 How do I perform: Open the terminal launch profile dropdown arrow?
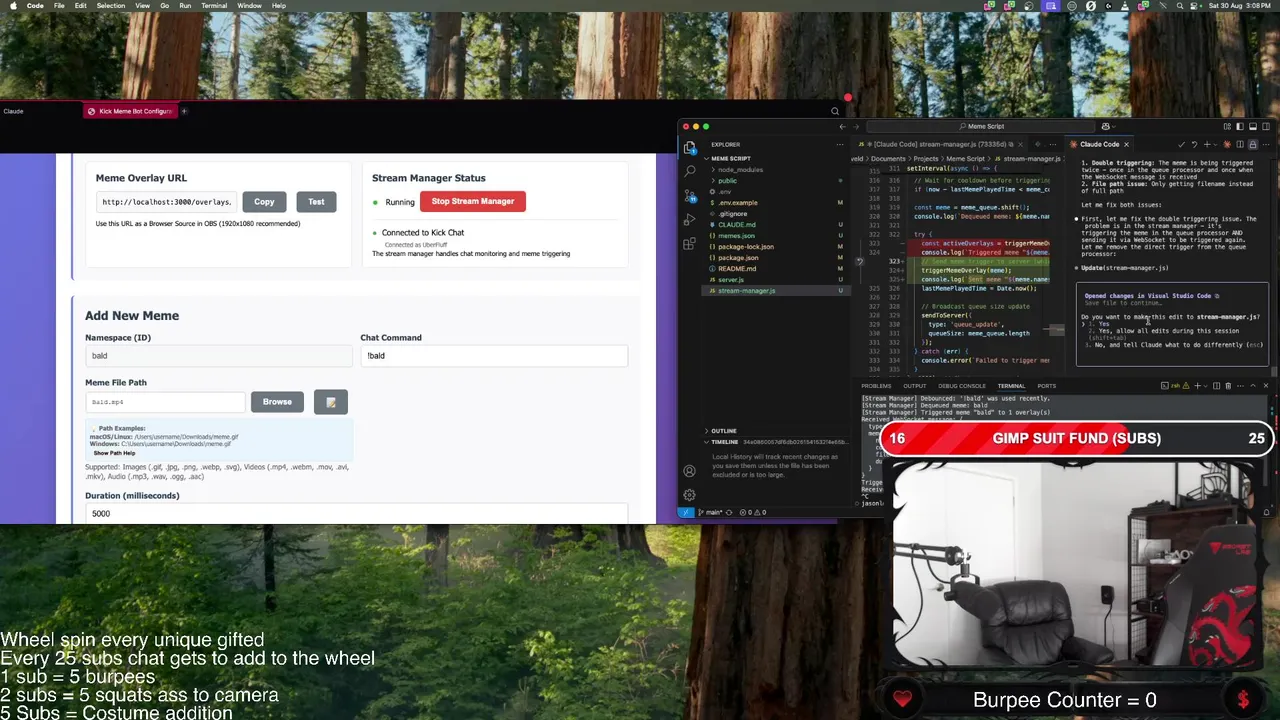(1206, 386)
